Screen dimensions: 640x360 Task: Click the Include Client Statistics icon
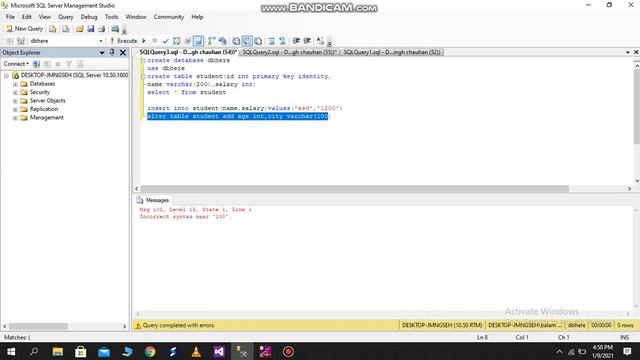click(222, 41)
